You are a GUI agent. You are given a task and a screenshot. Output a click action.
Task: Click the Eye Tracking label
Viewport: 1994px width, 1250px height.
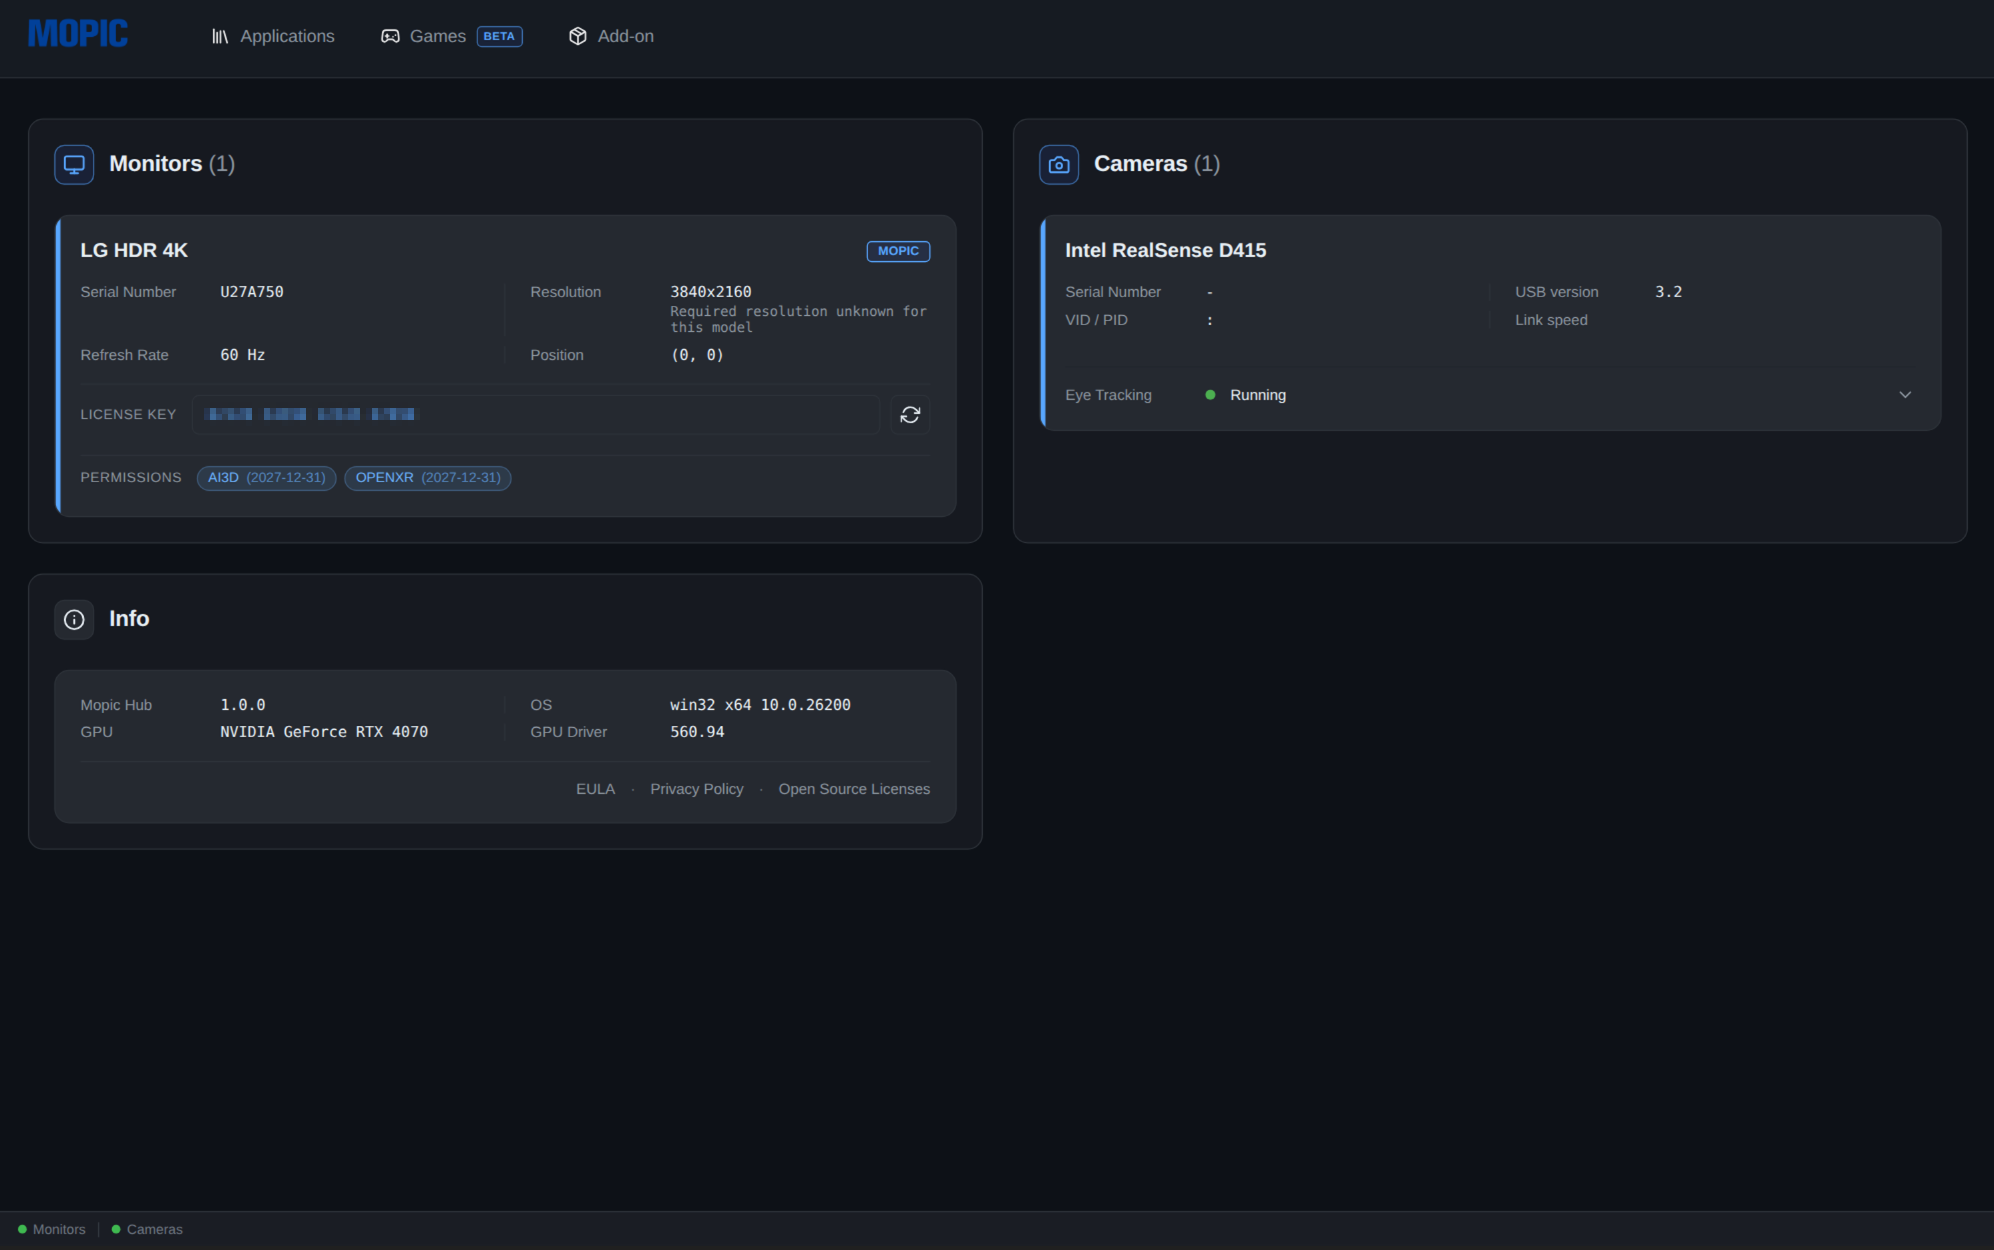(x=1108, y=395)
